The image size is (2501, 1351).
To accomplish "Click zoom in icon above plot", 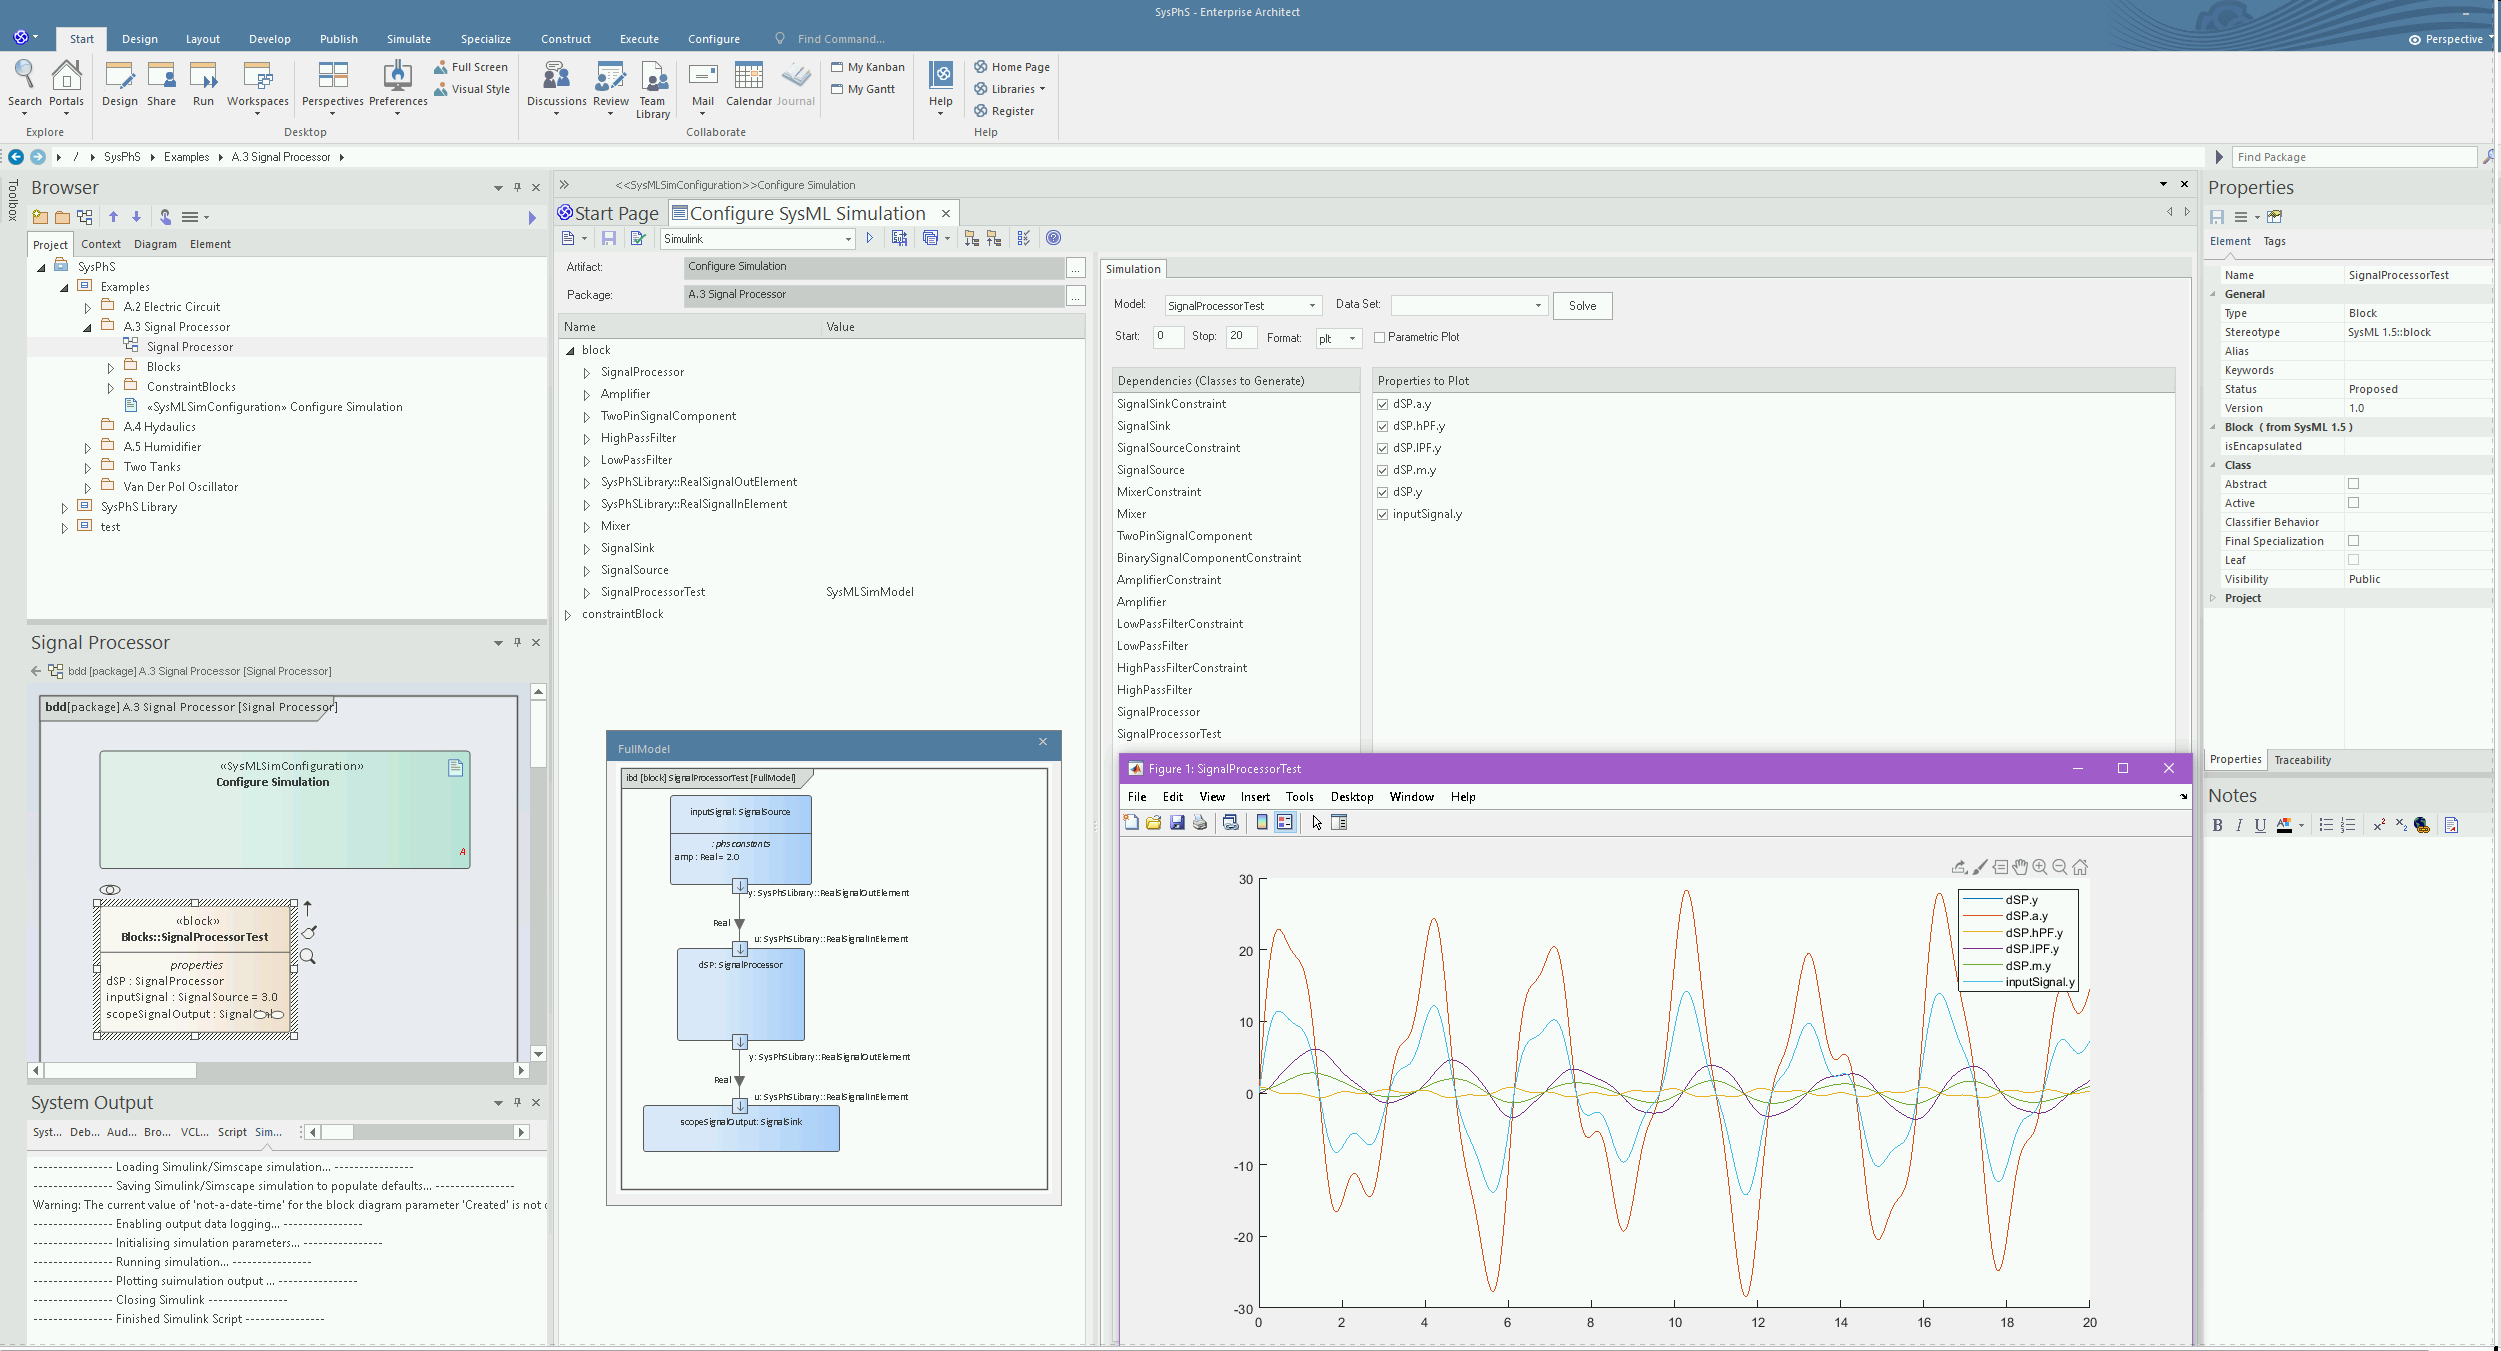I will pyautogui.click(x=2040, y=868).
